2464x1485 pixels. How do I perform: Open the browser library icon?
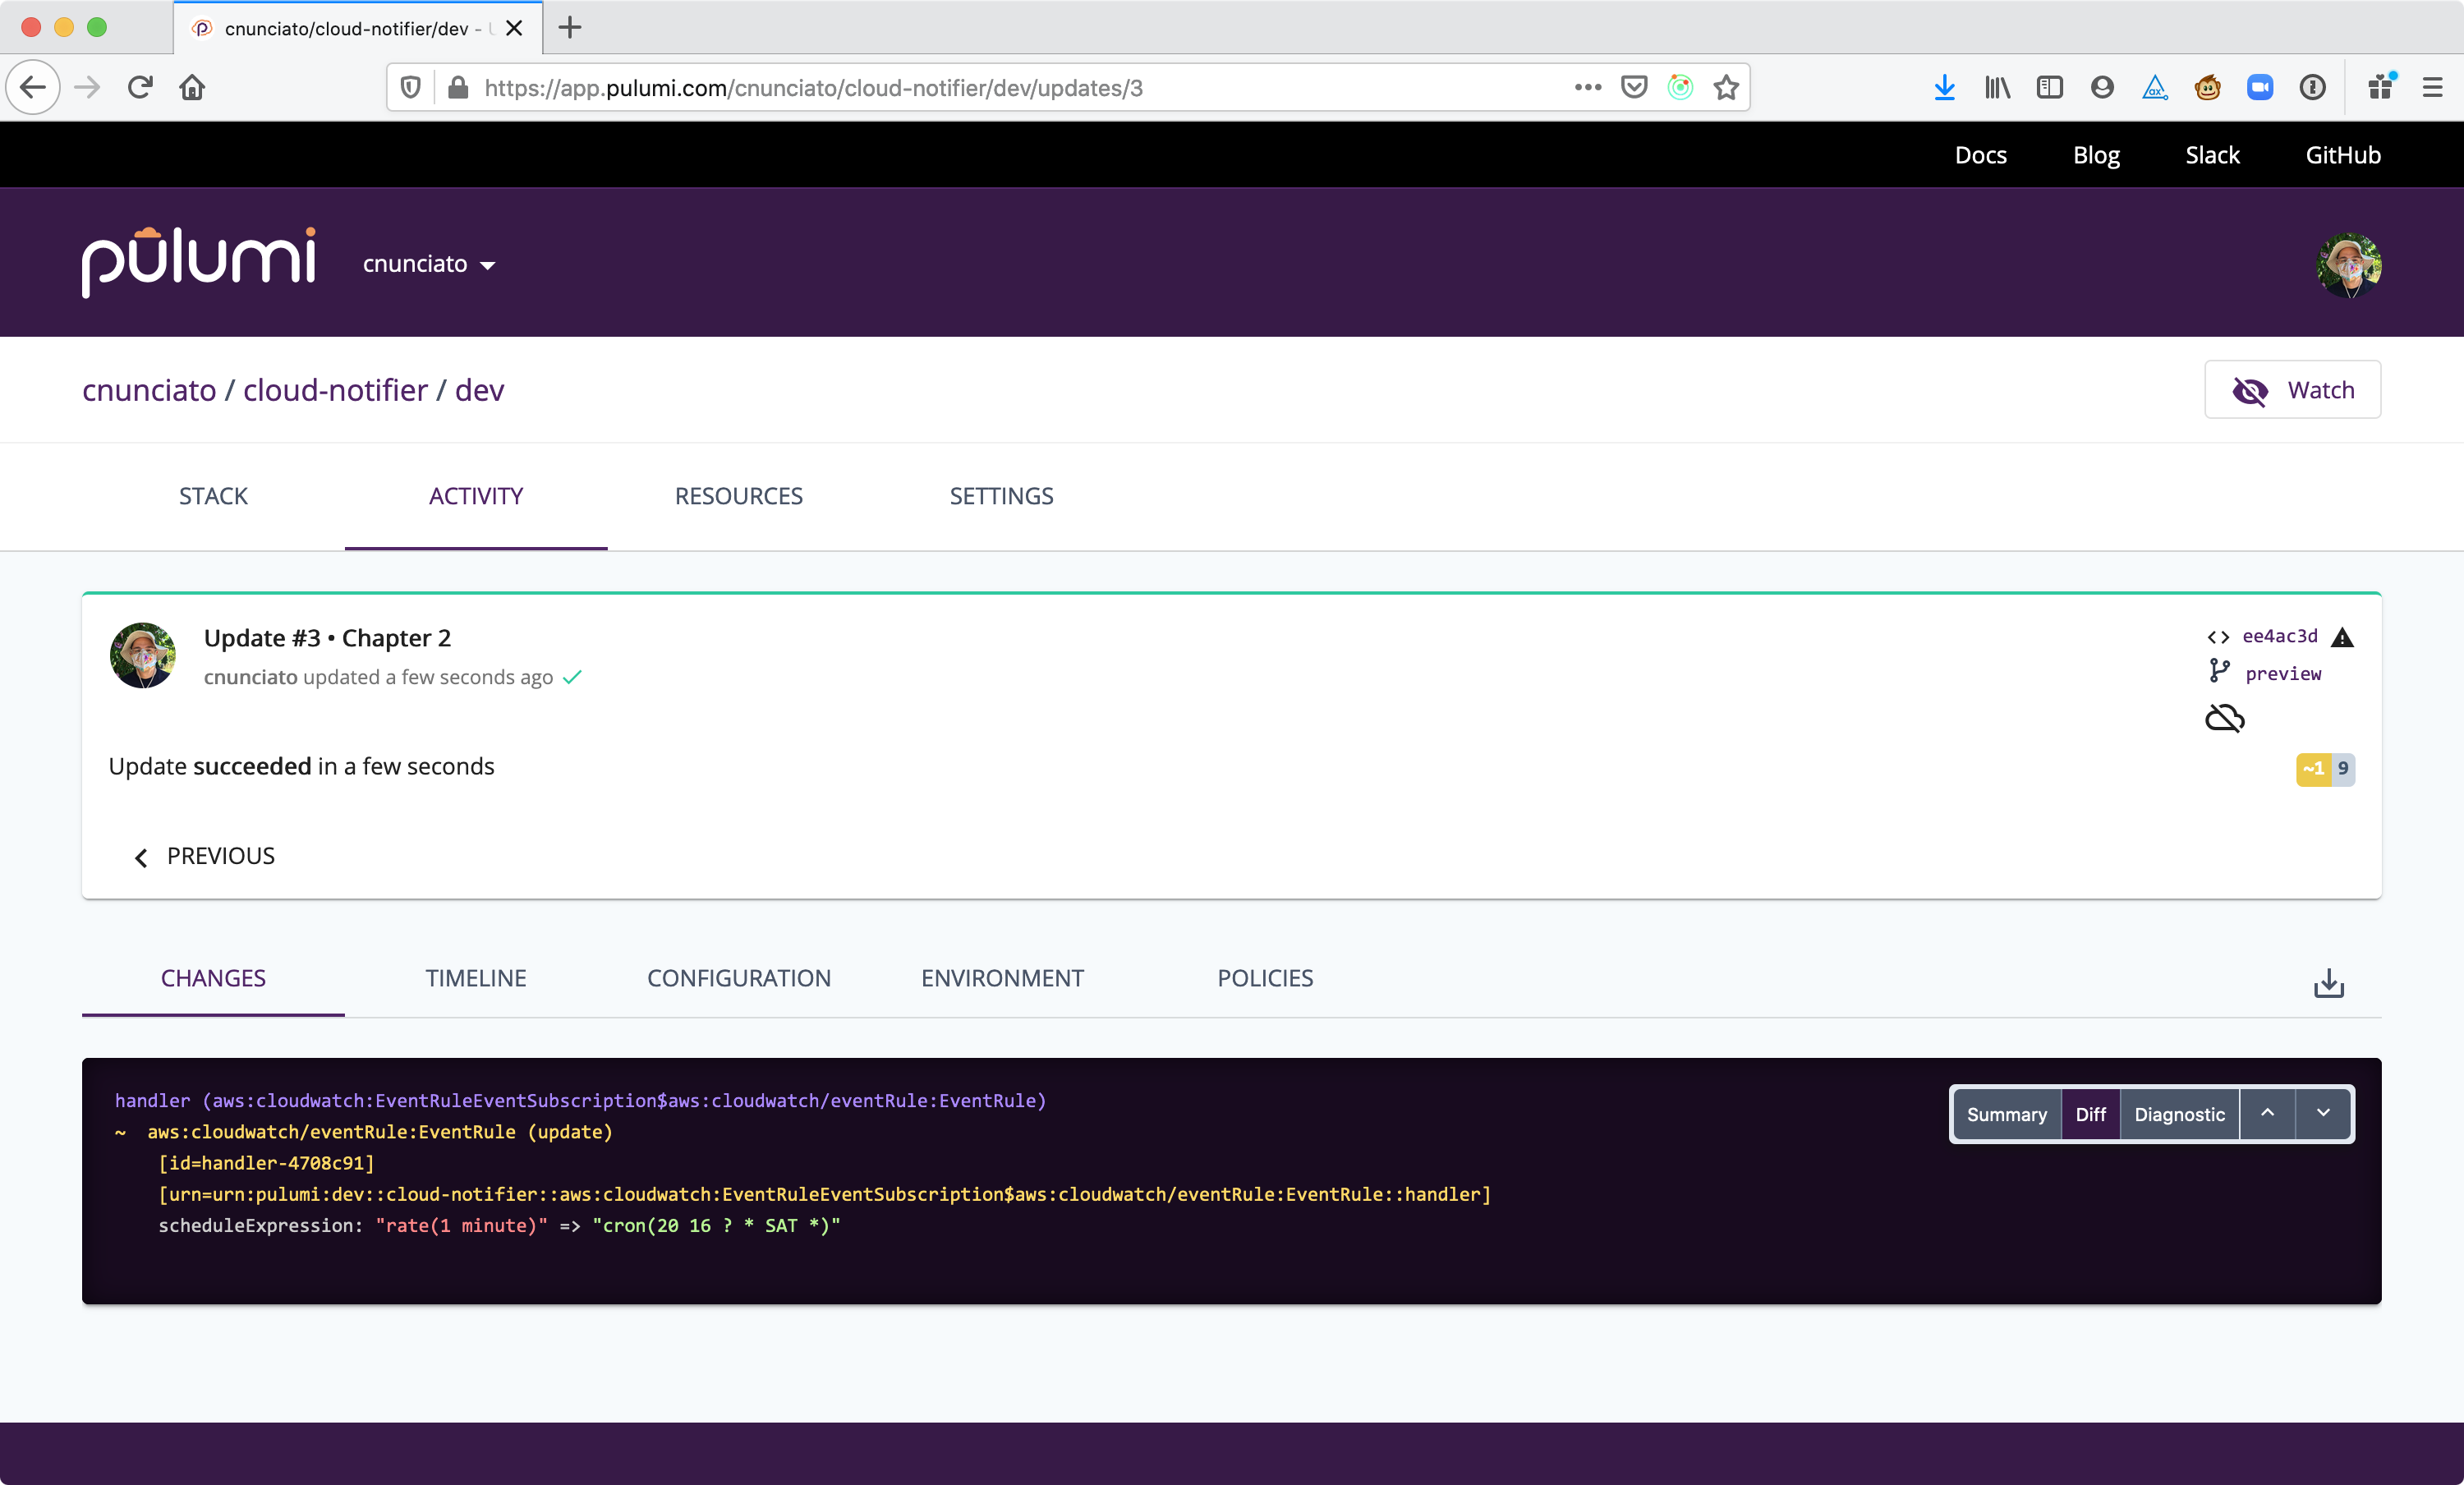click(x=1997, y=88)
